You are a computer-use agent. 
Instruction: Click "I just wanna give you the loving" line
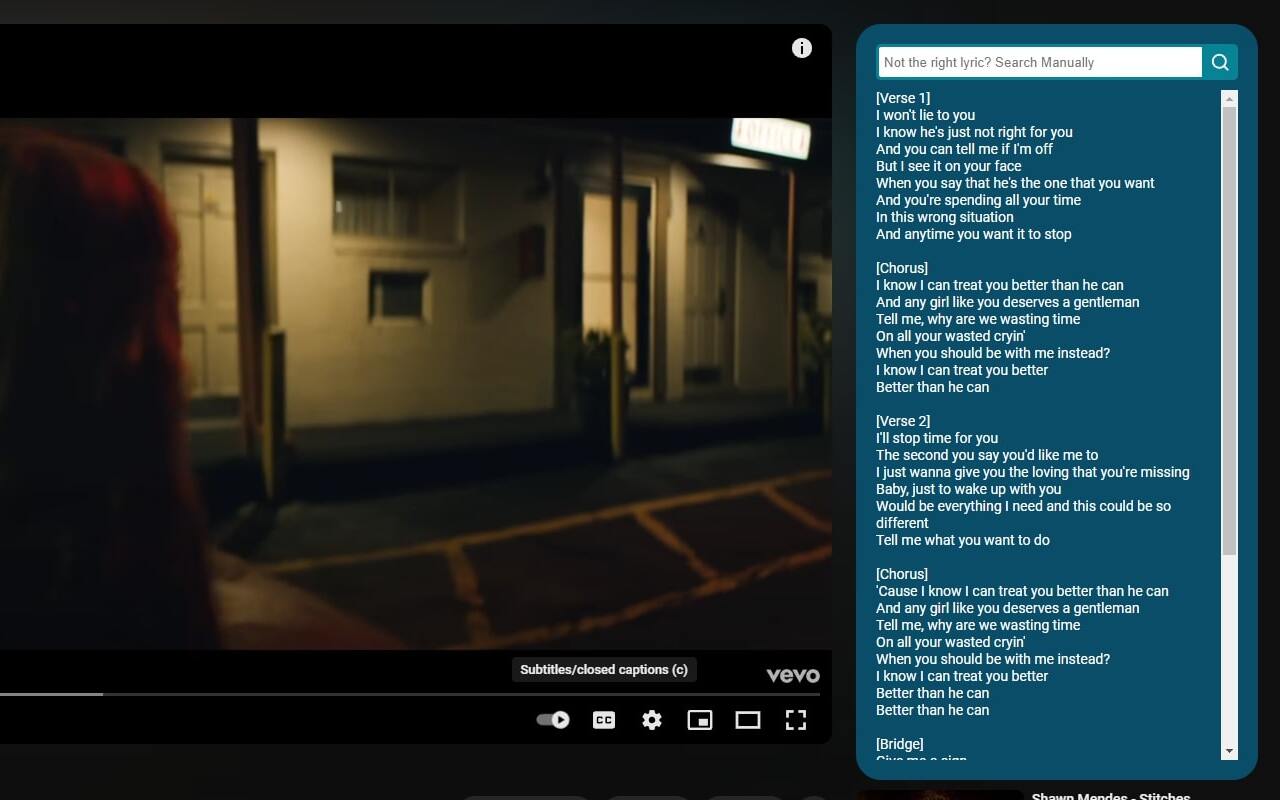(1033, 472)
